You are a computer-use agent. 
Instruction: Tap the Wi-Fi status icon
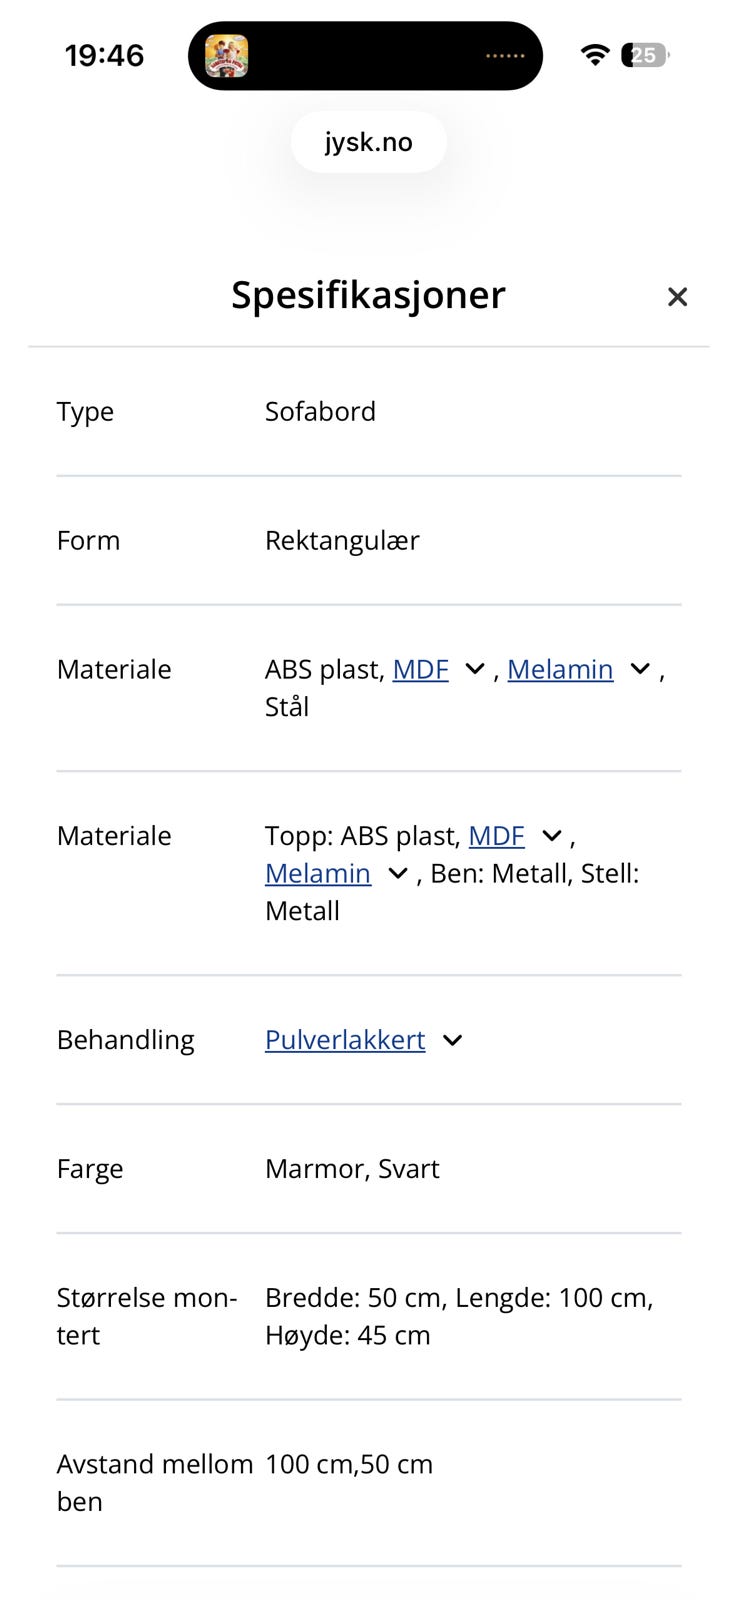tap(595, 55)
